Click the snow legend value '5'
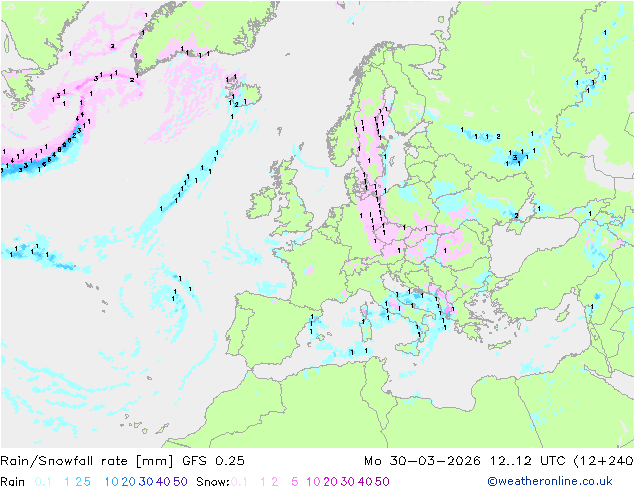Viewport: 634px width, 490px height. pos(295,482)
